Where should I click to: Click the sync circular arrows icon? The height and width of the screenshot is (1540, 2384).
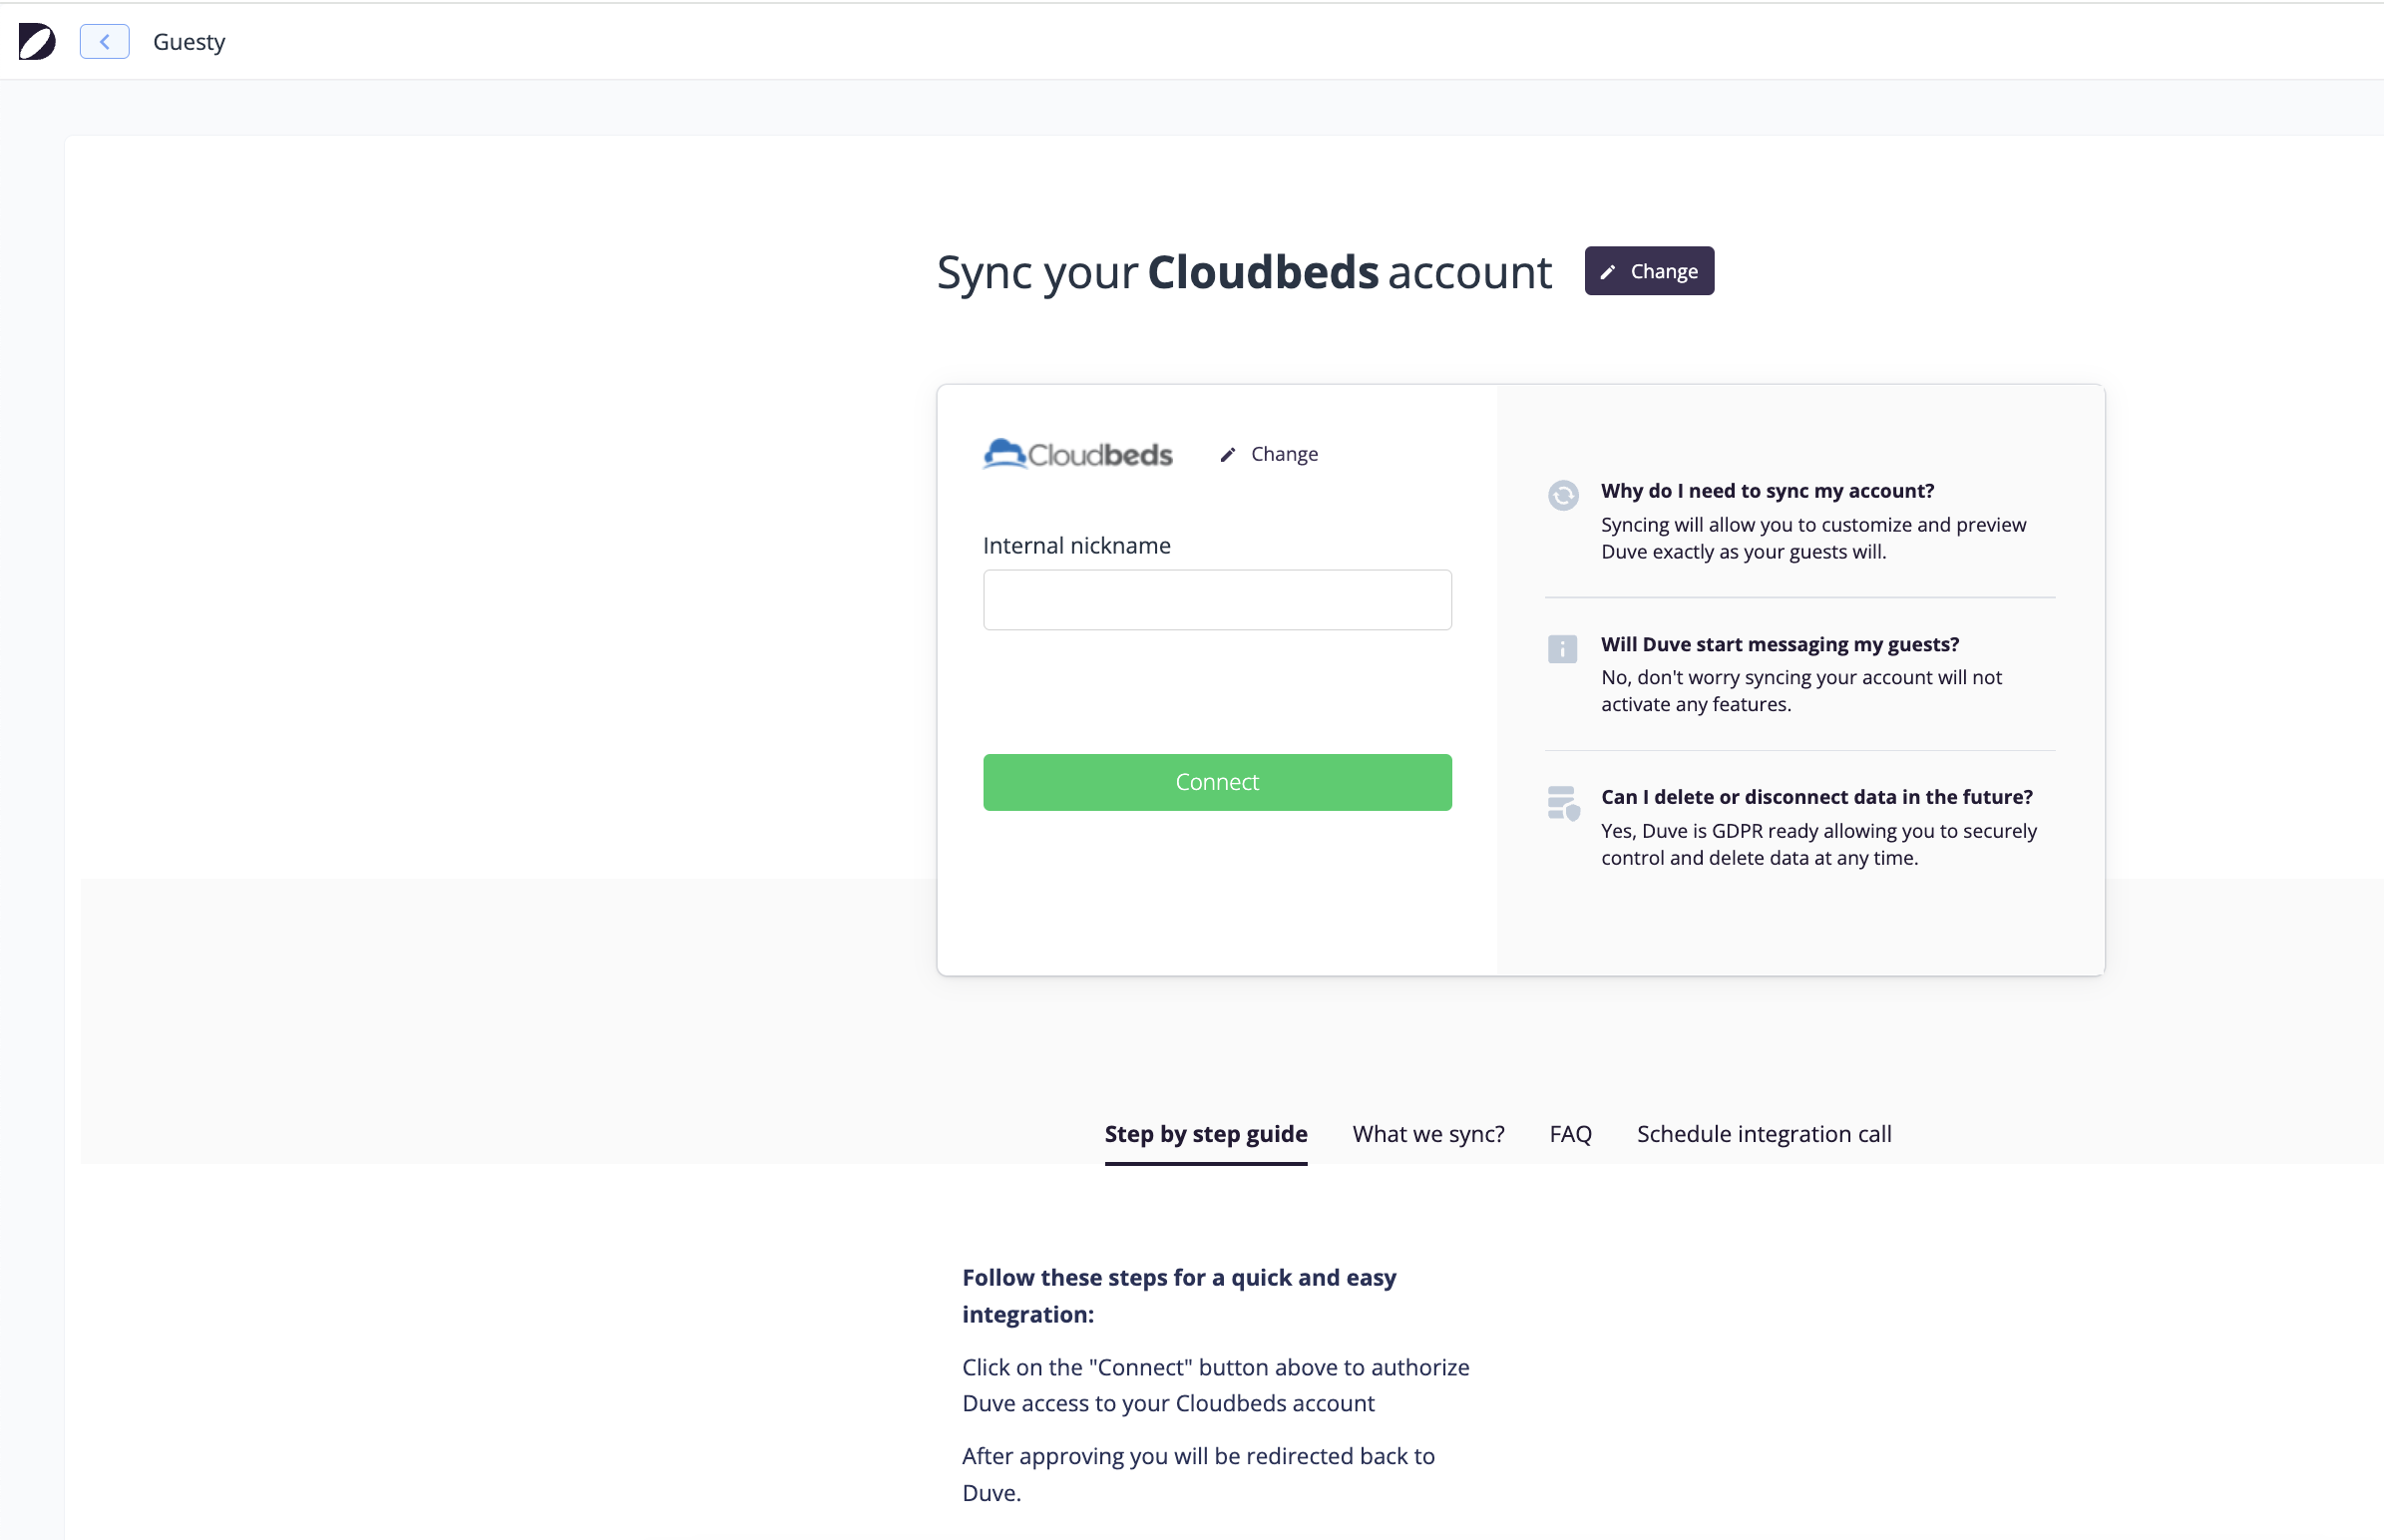click(1563, 495)
